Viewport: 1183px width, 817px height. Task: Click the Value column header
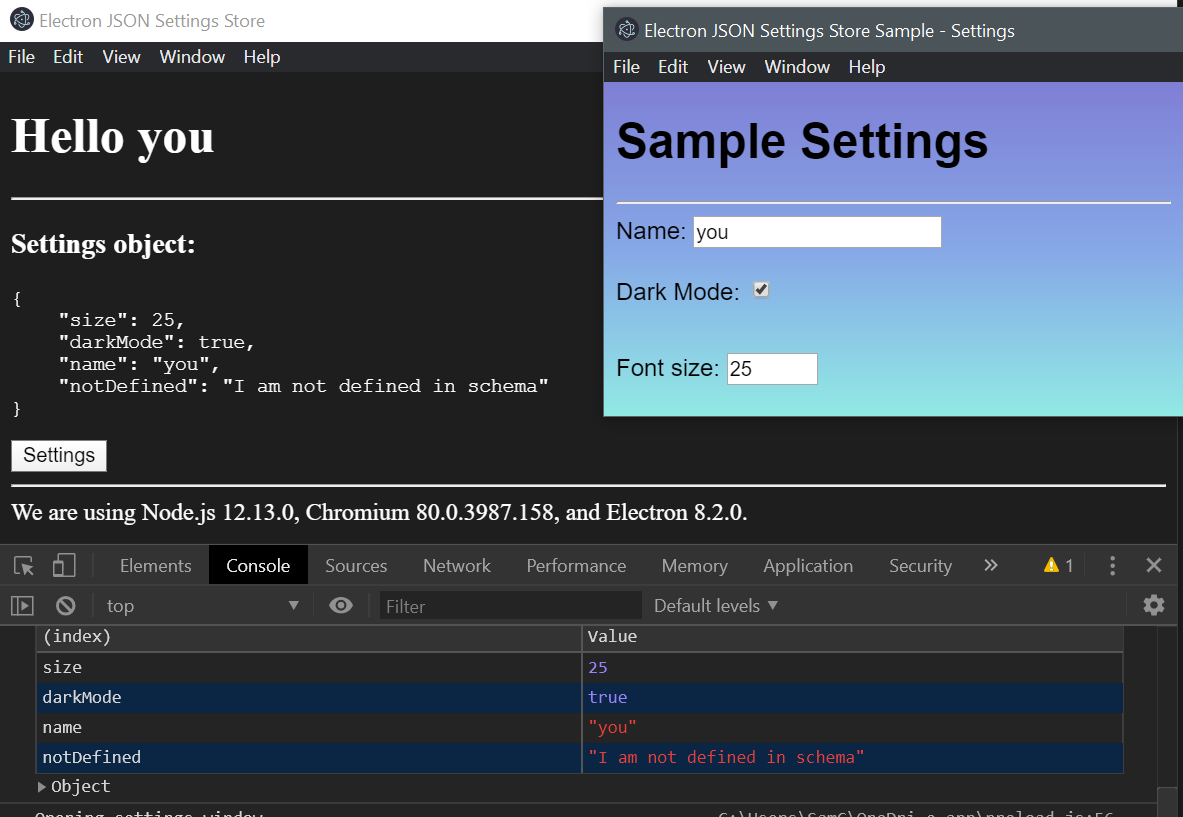click(x=853, y=637)
